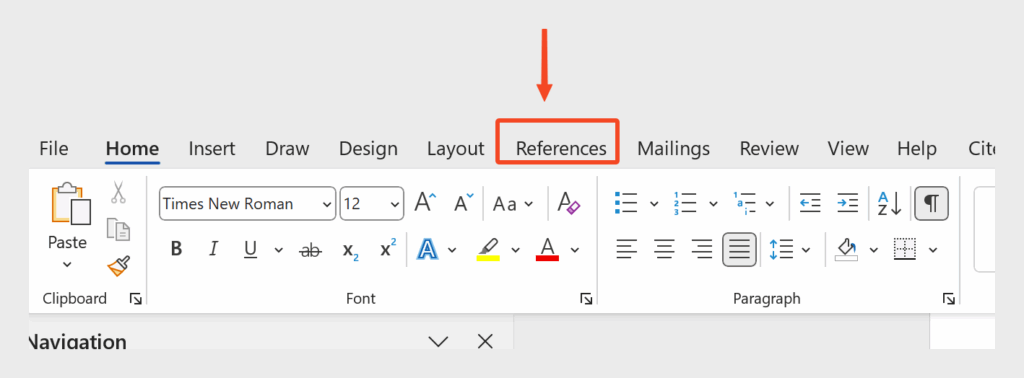Open borders dropdown arrow

(x=933, y=249)
